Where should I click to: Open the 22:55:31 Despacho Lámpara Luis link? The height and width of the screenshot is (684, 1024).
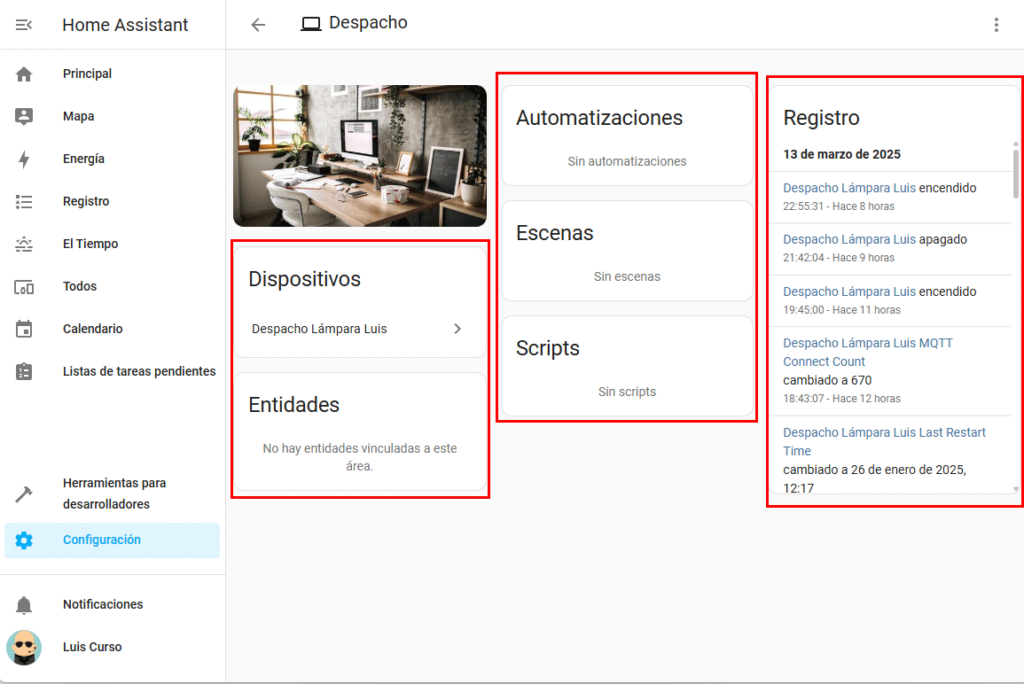tap(849, 188)
